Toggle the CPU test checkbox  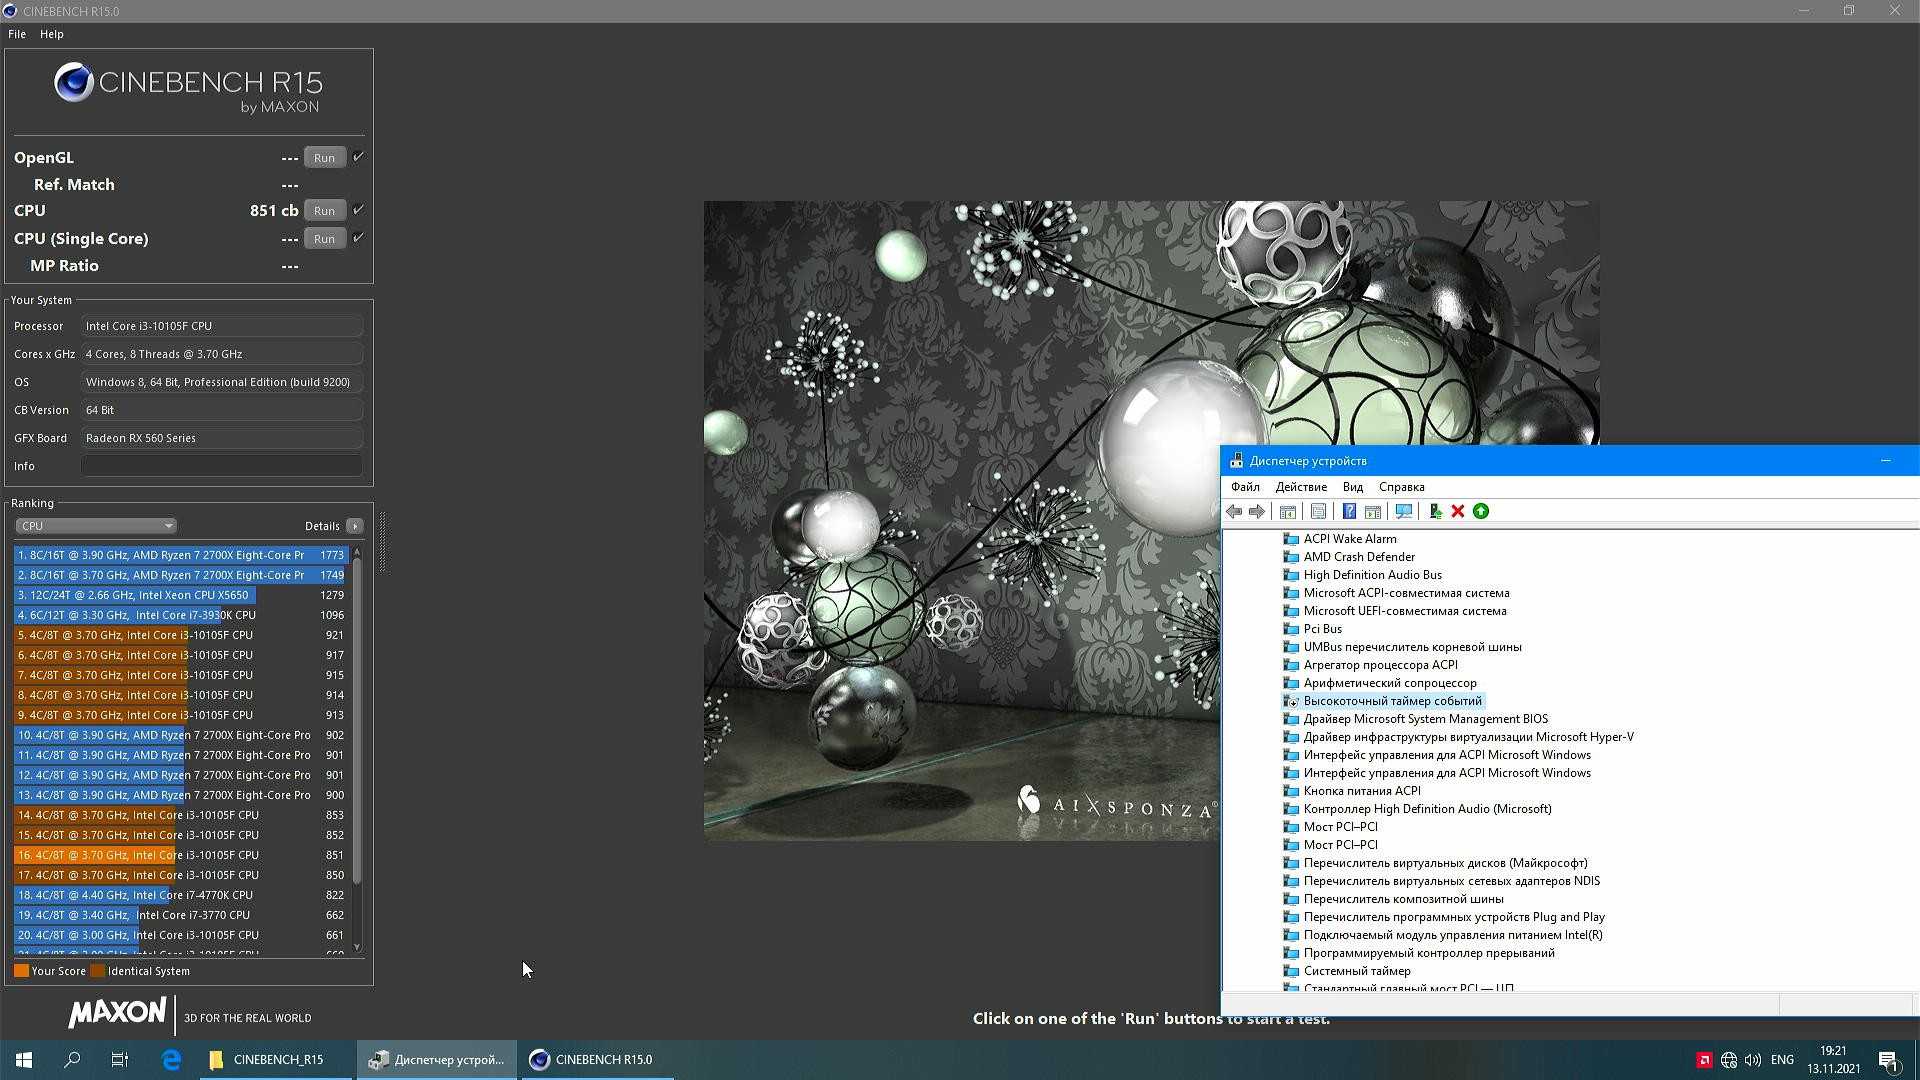point(358,210)
